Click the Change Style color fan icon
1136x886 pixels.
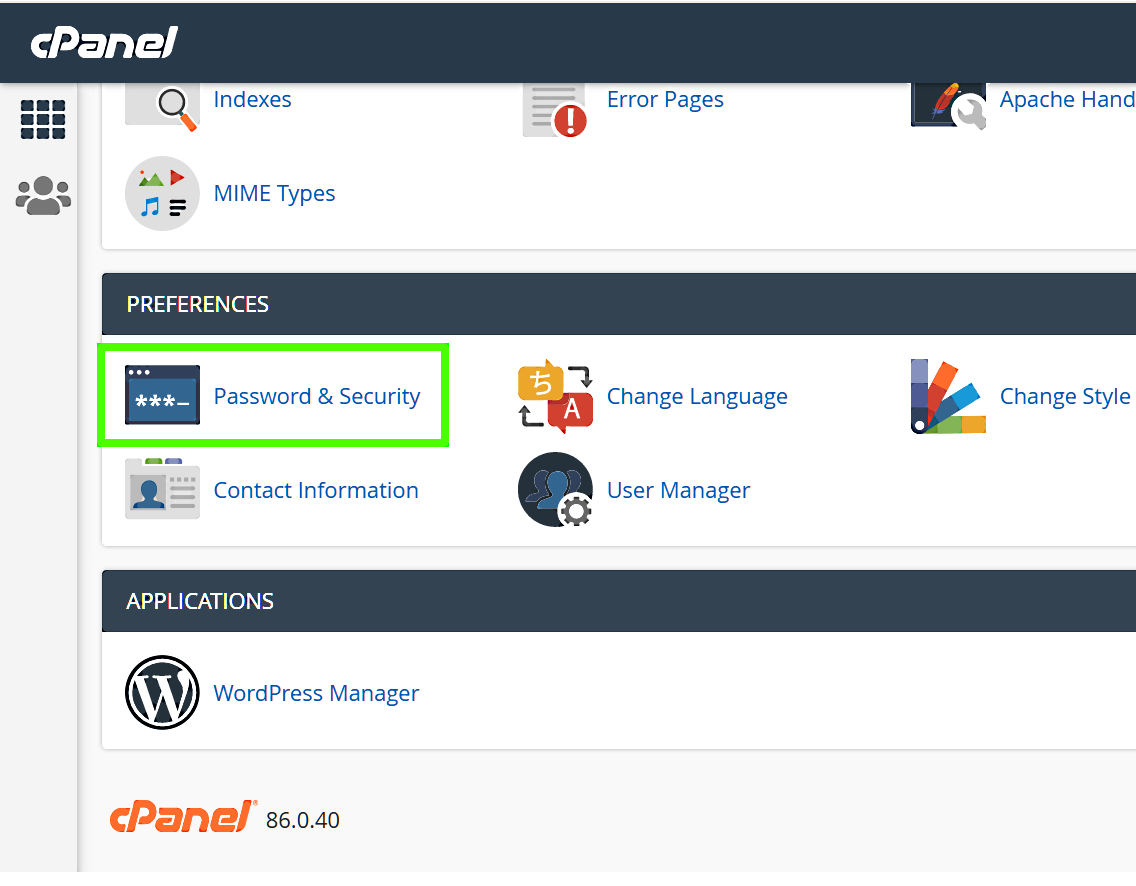(948, 396)
